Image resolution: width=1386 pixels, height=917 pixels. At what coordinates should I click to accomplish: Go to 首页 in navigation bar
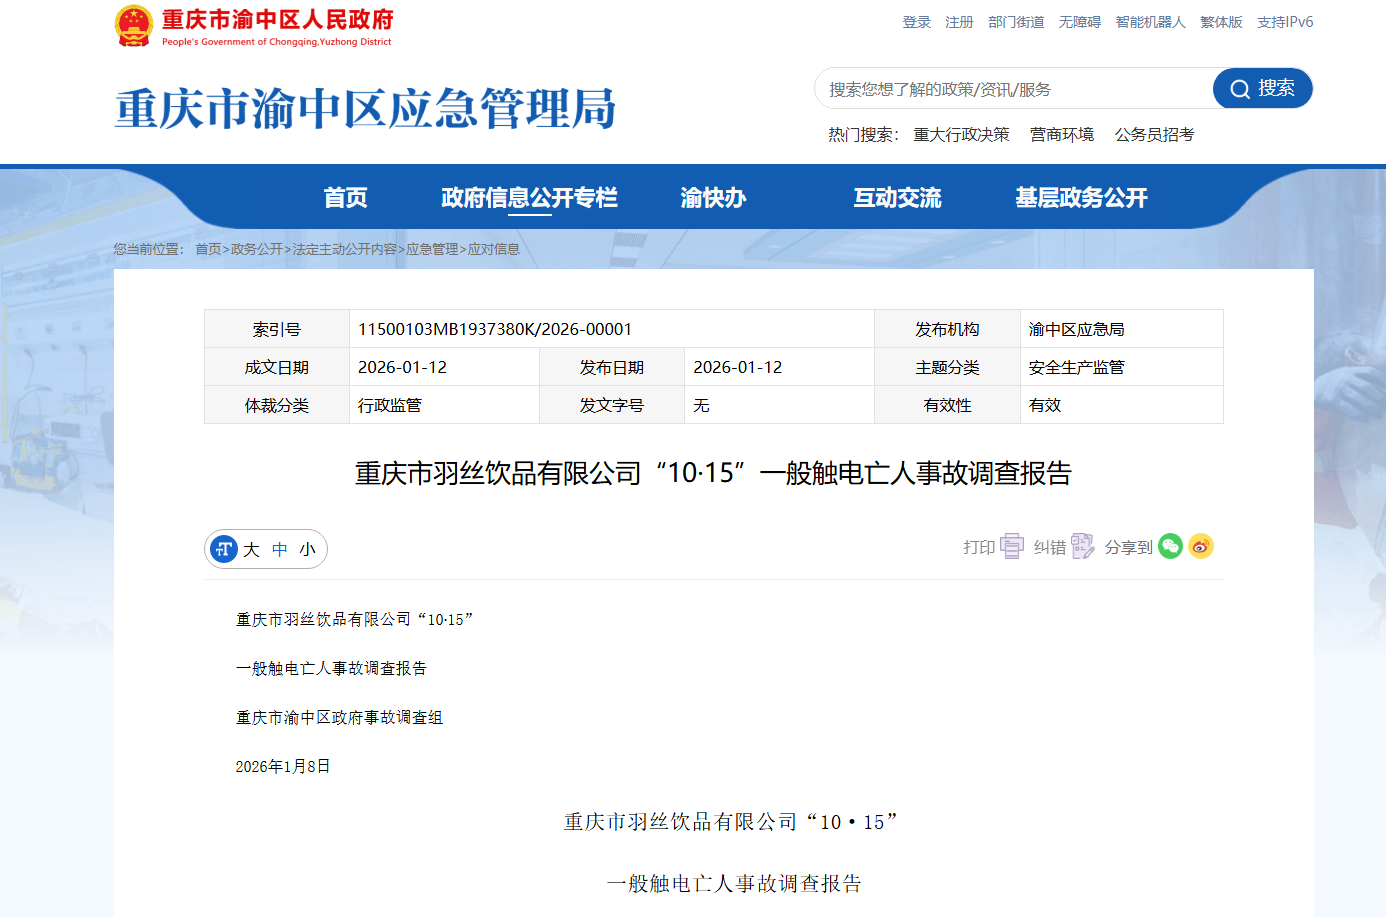tap(345, 198)
